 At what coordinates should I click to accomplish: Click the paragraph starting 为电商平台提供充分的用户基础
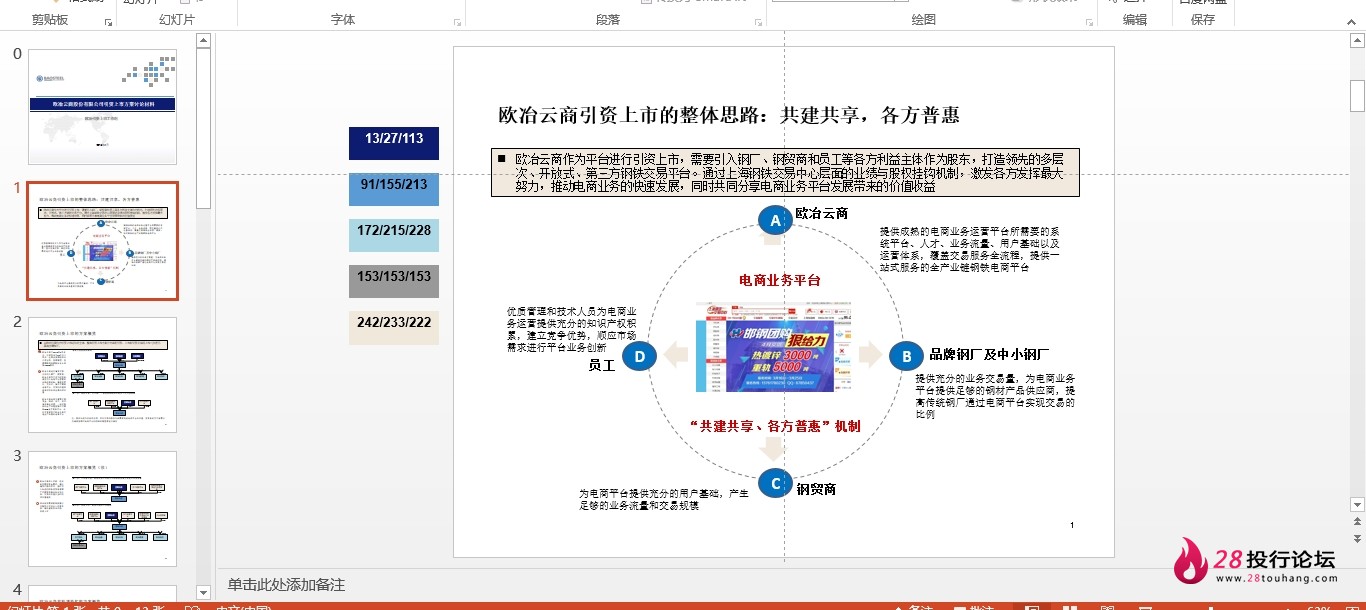click(664, 499)
